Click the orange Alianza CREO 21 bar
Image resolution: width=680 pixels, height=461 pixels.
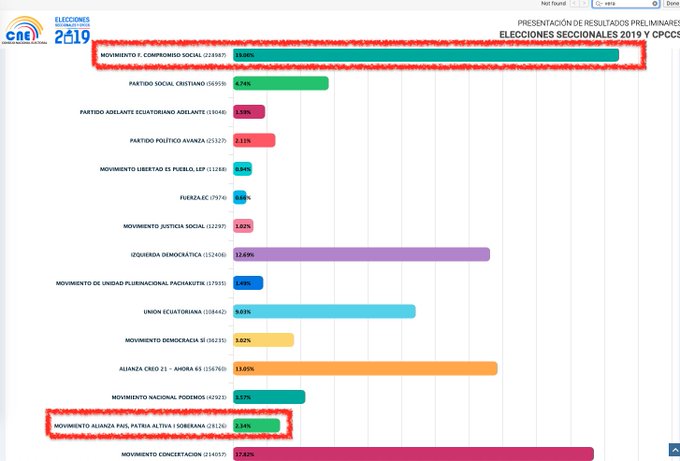point(365,369)
